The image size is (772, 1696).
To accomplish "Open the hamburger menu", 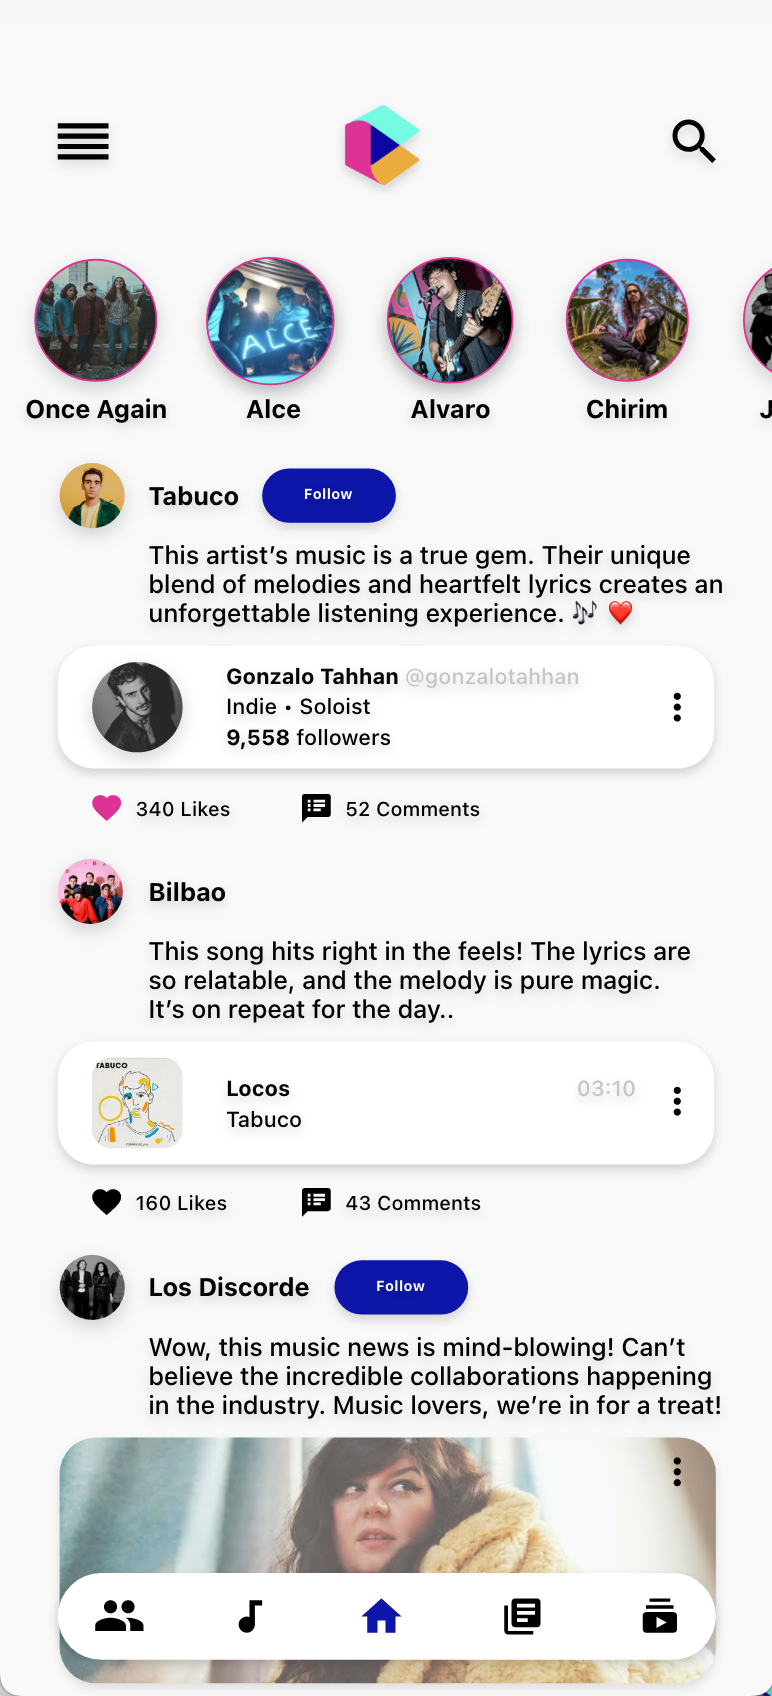I will 83,142.
